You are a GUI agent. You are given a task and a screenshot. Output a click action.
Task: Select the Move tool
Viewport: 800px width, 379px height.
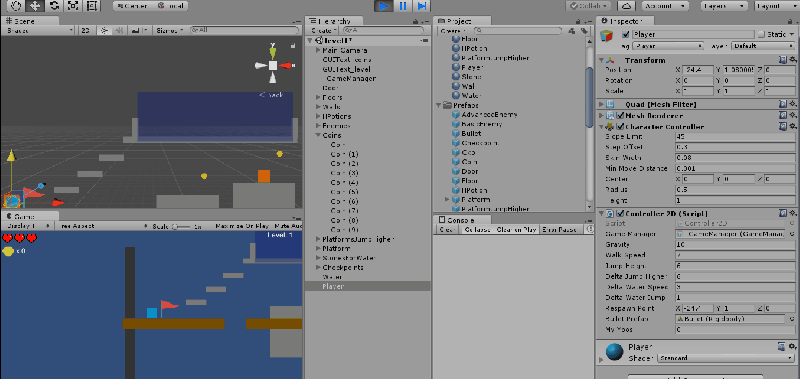[x=35, y=6]
